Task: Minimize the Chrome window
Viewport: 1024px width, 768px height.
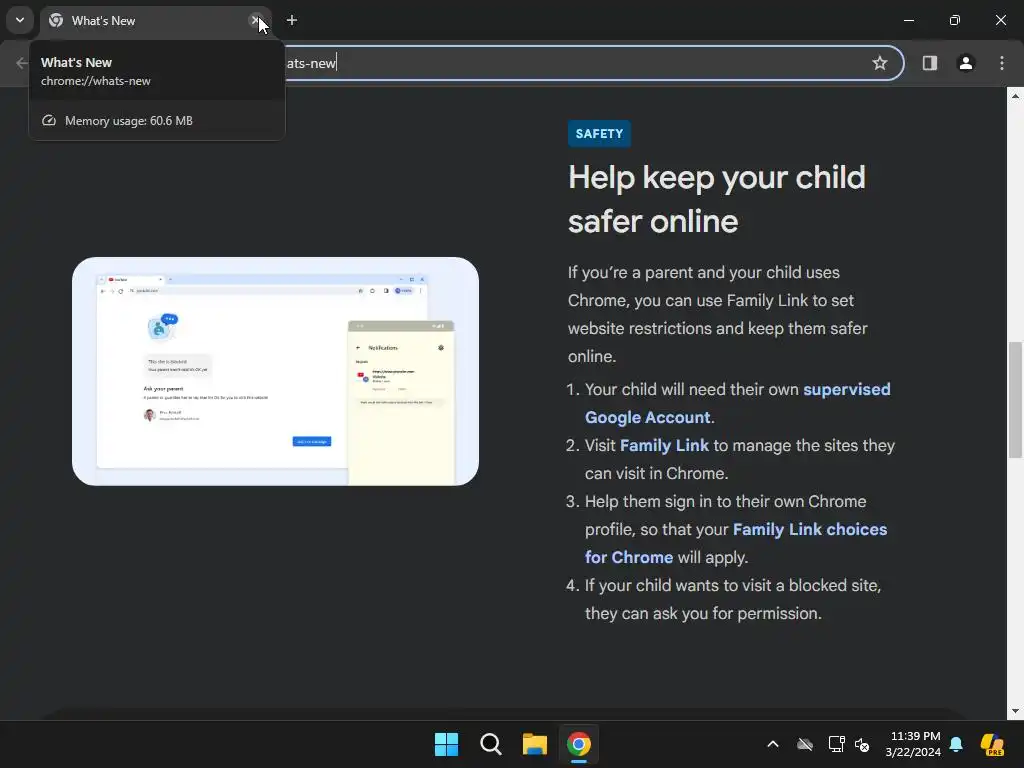Action: [x=908, y=20]
